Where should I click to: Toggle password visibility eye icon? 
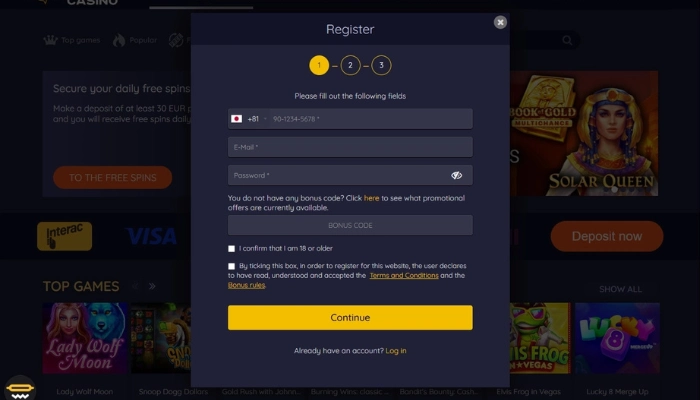(x=456, y=175)
